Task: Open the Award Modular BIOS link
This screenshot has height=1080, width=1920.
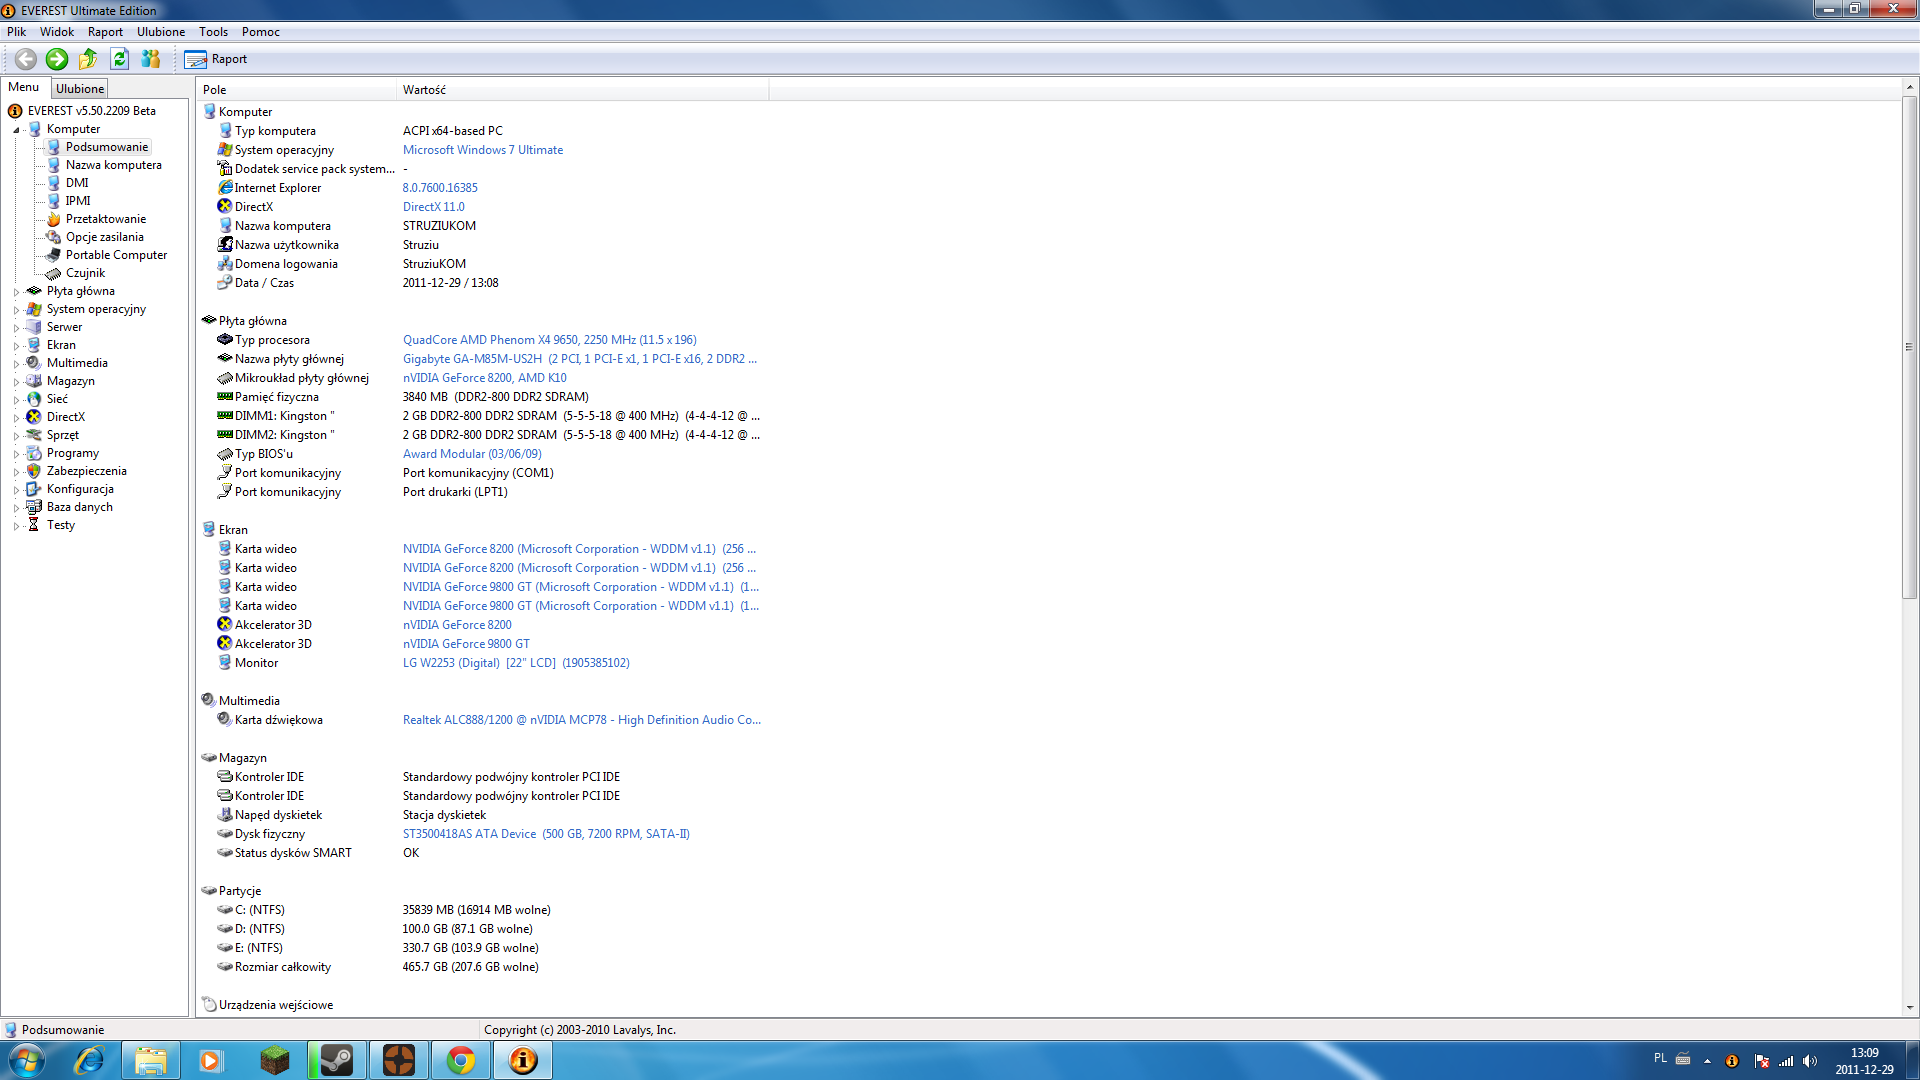Action: tap(472, 454)
